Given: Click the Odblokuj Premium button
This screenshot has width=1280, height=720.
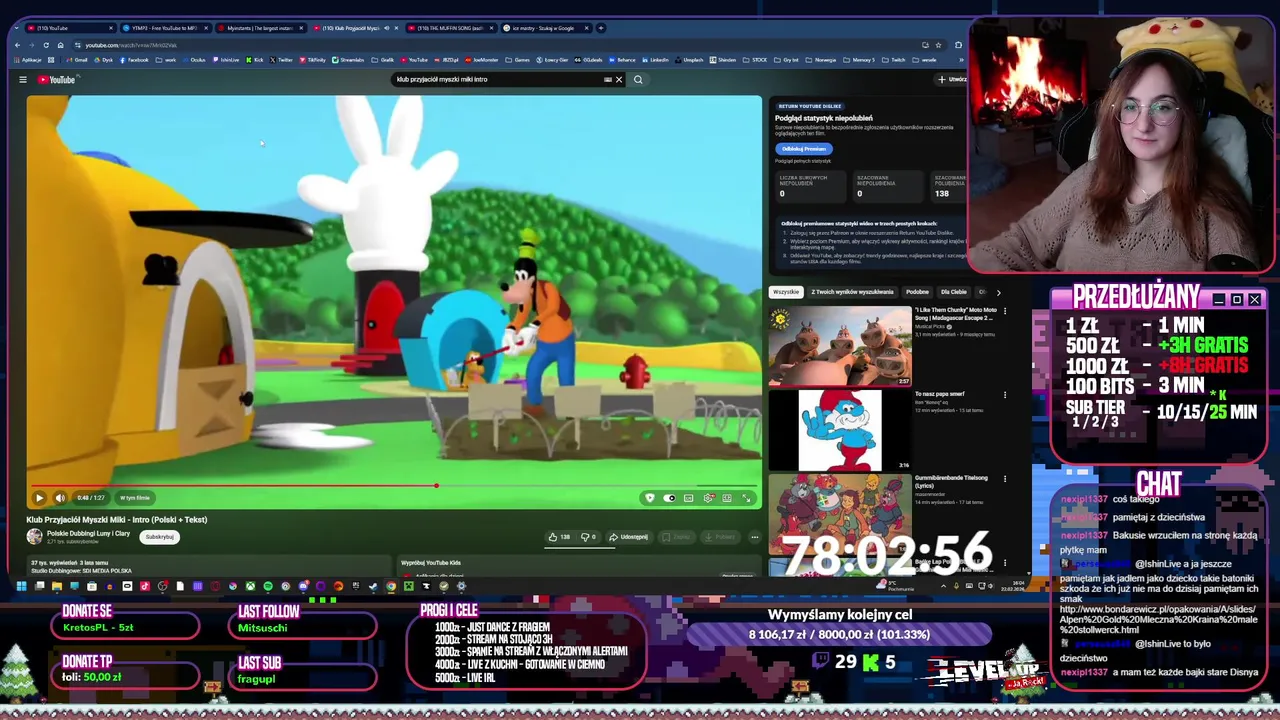Looking at the screenshot, I should pyautogui.click(x=804, y=149).
